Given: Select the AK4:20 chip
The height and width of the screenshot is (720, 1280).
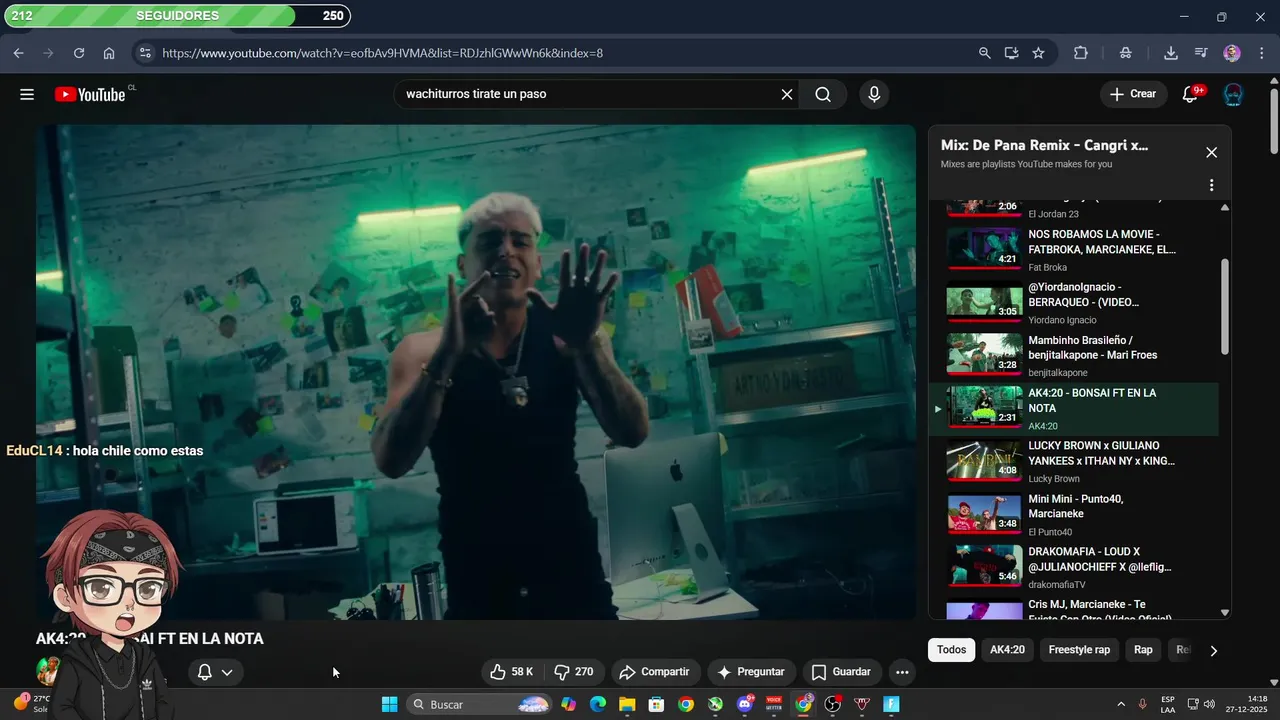Looking at the screenshot, I should [1007, 650].
